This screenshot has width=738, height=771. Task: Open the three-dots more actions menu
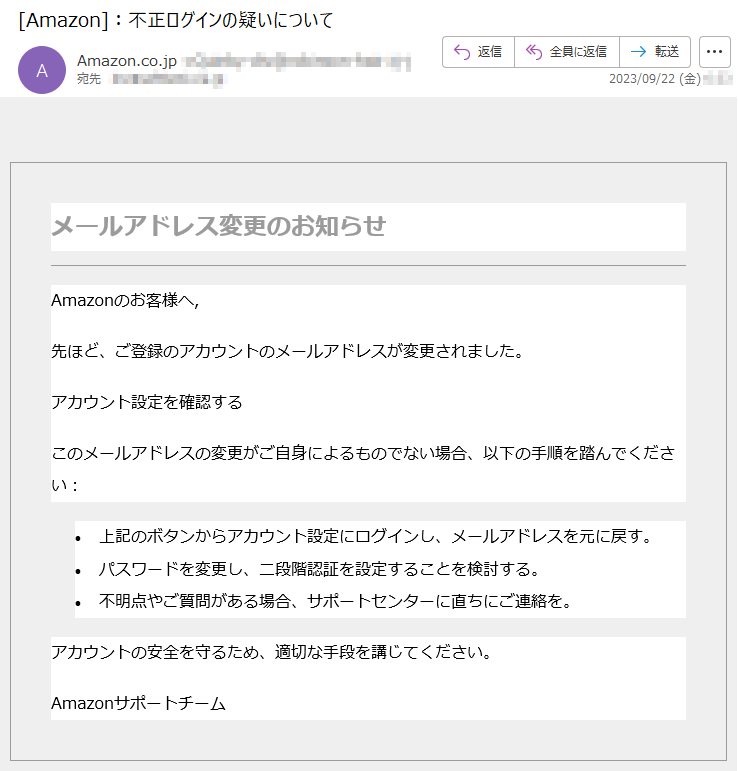tap(714, 52)
